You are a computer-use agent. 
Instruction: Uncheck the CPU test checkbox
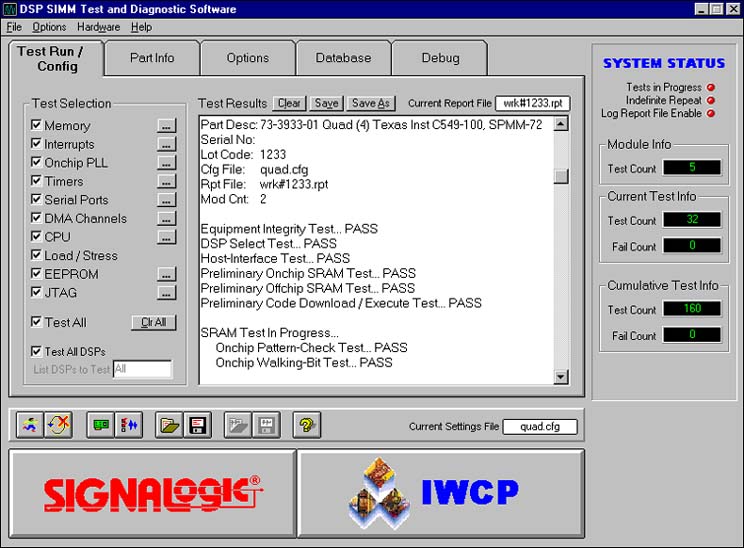(x=36, y=236)
